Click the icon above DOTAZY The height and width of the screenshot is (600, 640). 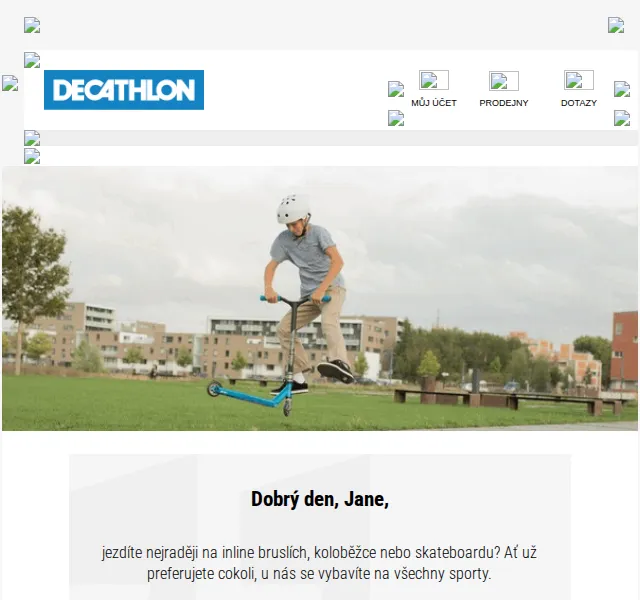(579, 80)
